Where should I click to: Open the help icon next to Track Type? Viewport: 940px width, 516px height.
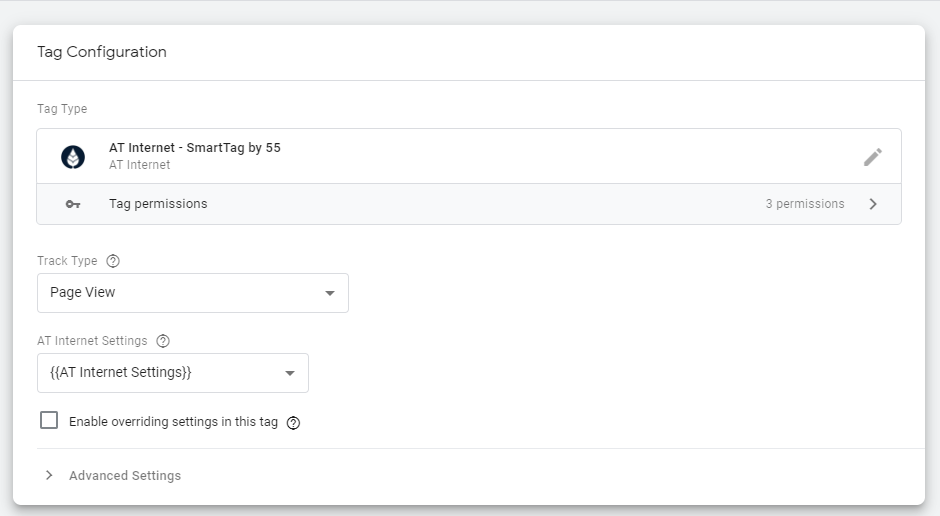(113, 261)
